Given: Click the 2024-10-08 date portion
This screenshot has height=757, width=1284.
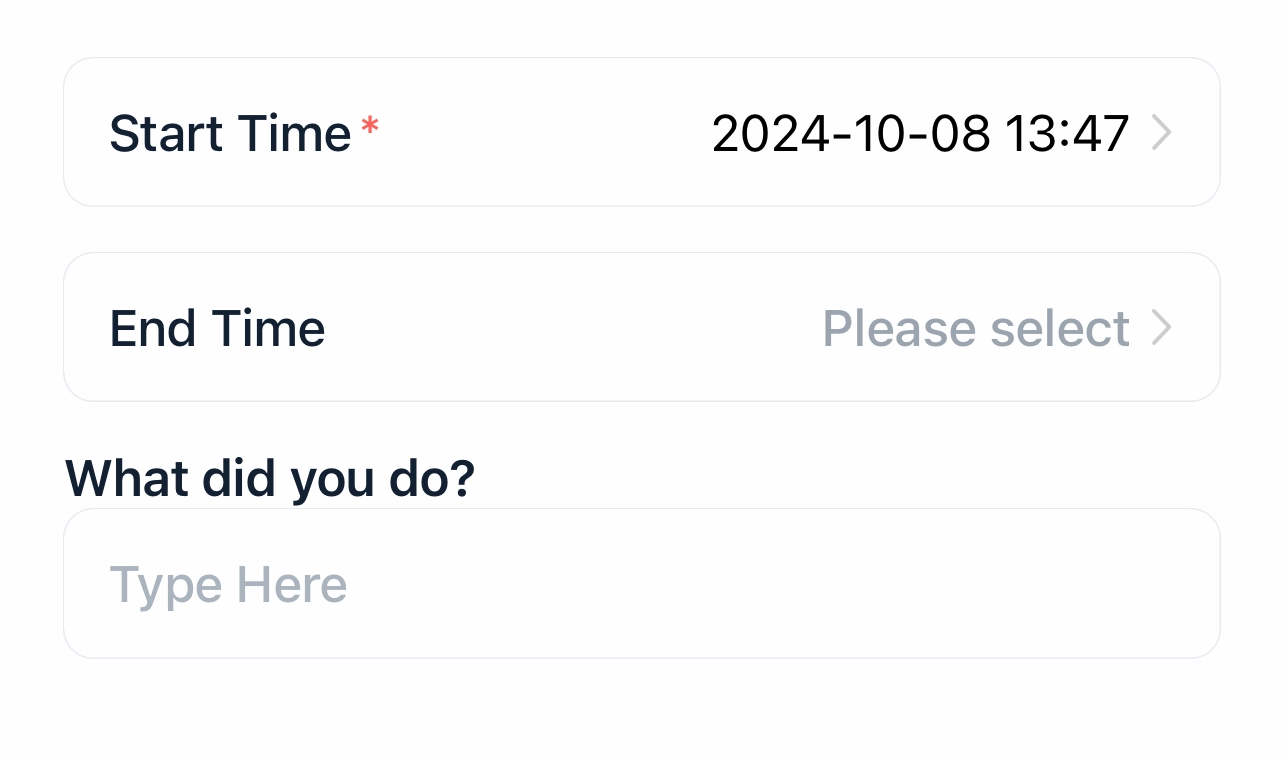Looking at the screenshot, I should [x=851, y=133].
